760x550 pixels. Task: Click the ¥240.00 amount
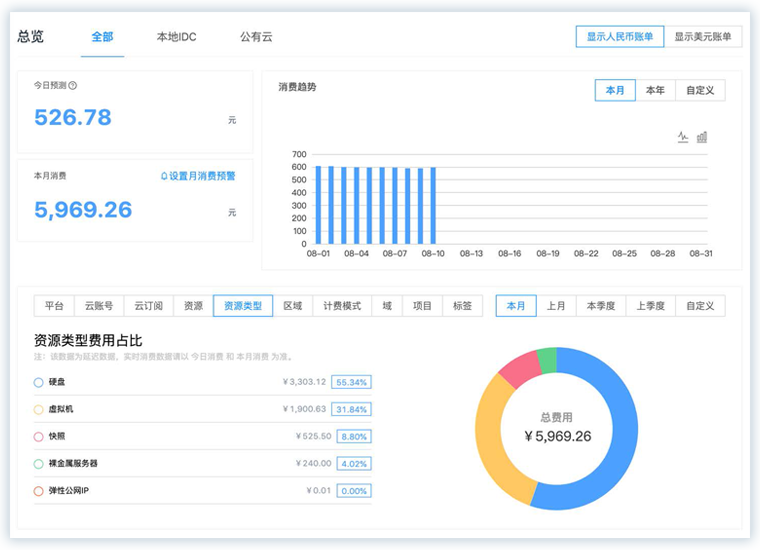[314, 463]
